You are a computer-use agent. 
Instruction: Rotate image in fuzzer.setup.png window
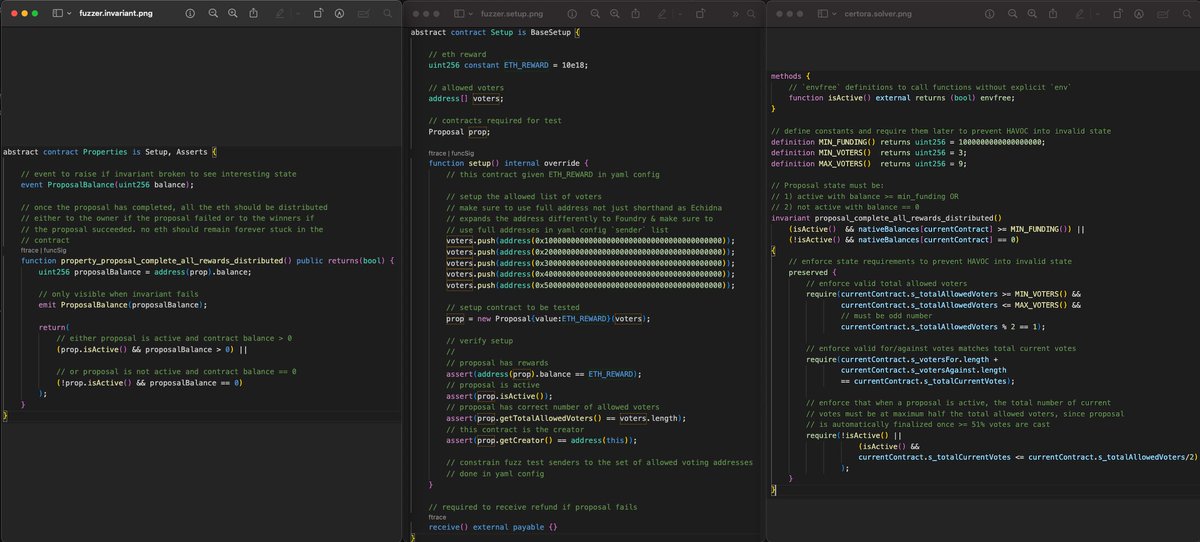tap(700, 14)
